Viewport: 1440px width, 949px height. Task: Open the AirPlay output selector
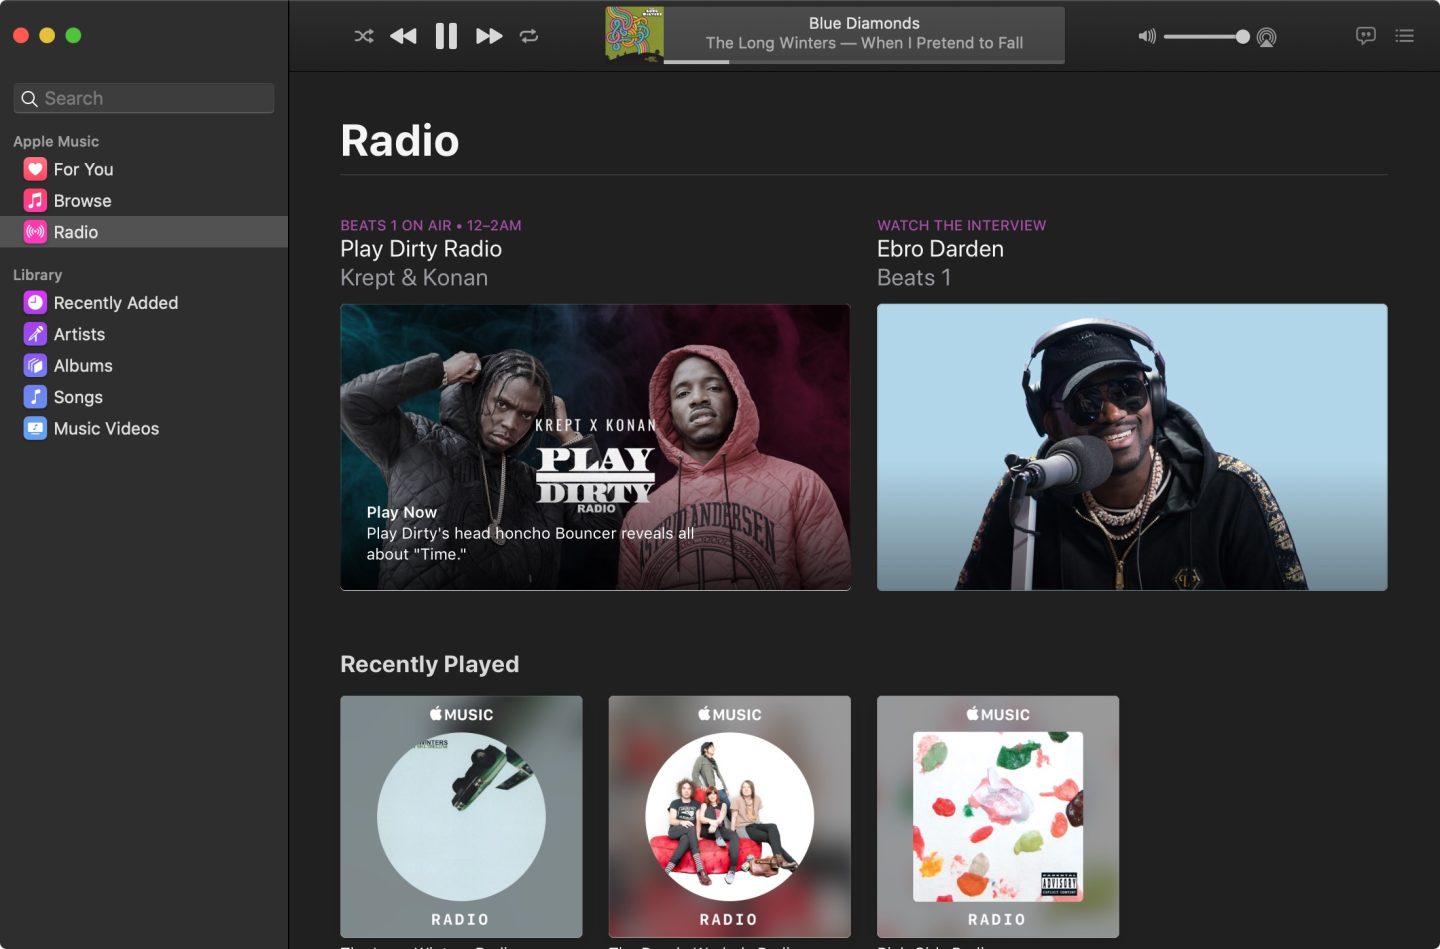pos(1266,37)
